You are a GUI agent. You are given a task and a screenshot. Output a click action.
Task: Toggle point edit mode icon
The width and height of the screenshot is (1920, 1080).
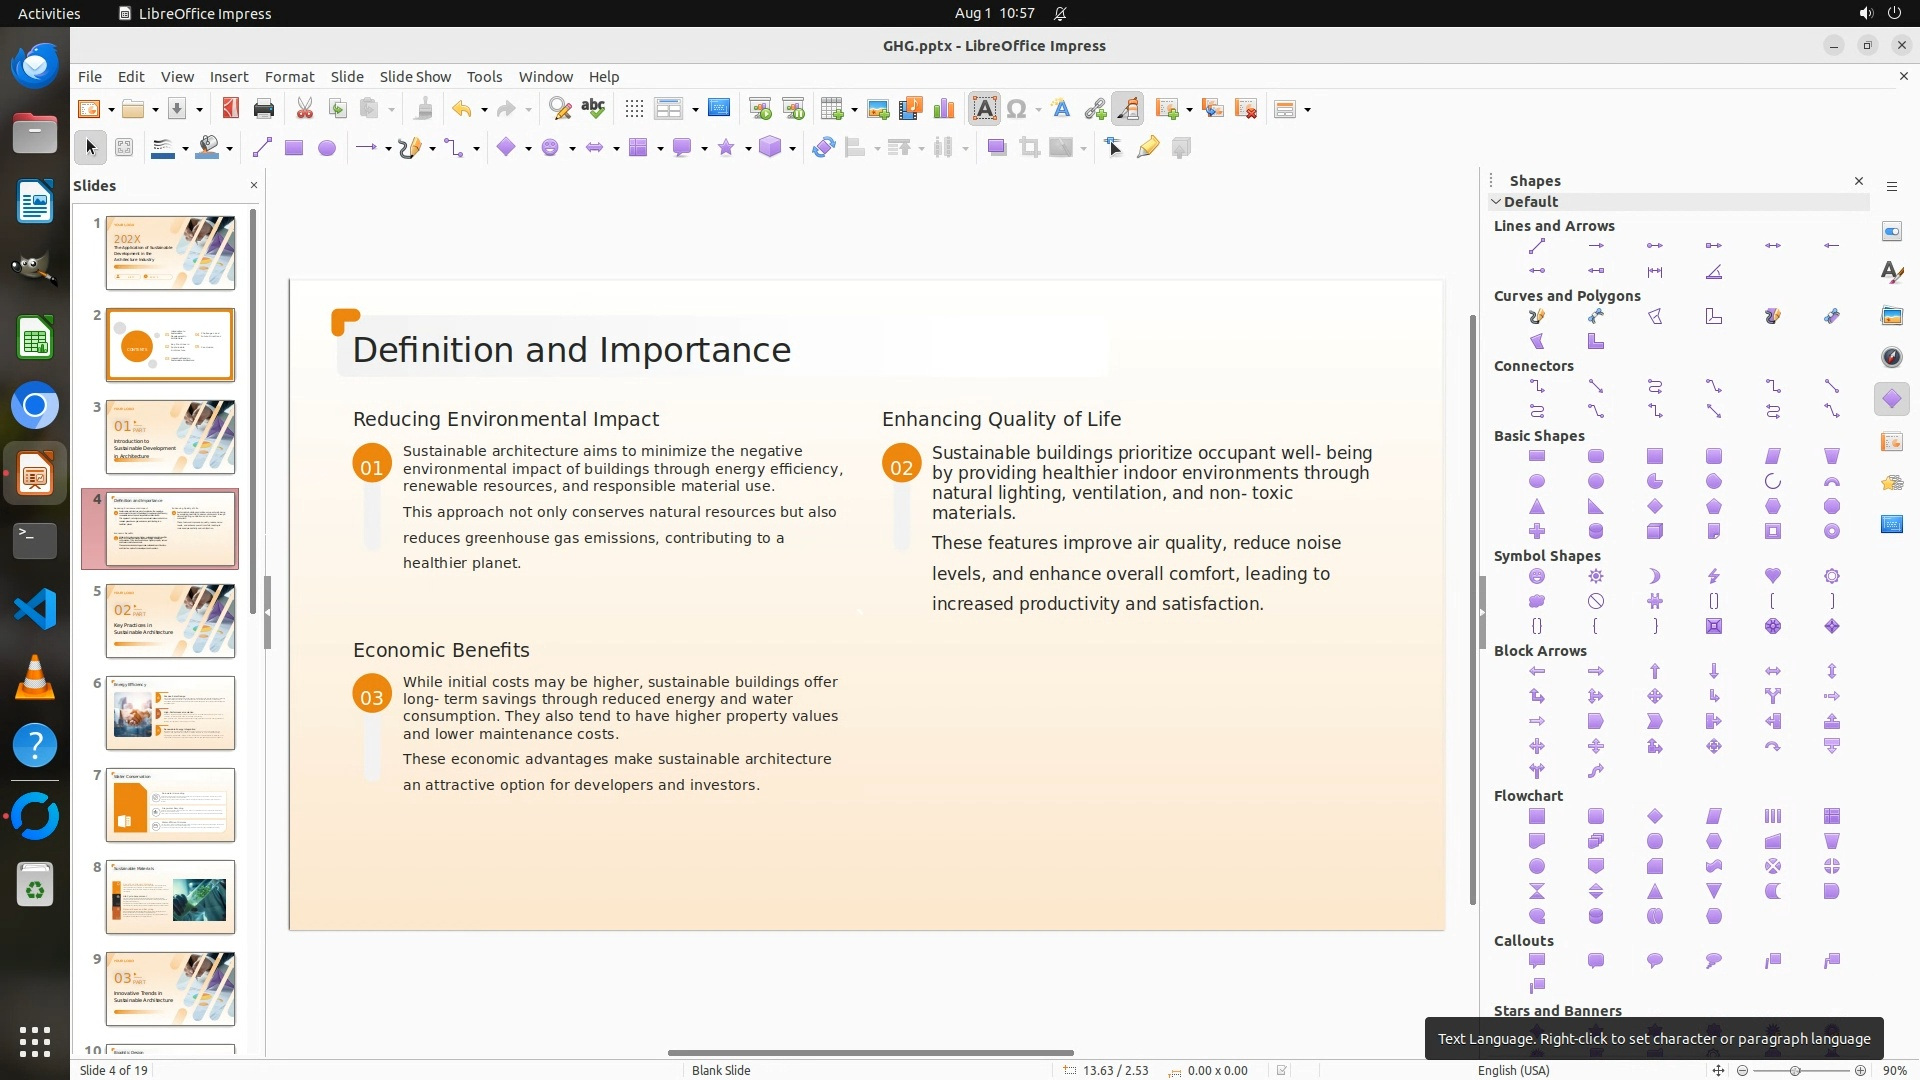click(x=1113, y=148)
